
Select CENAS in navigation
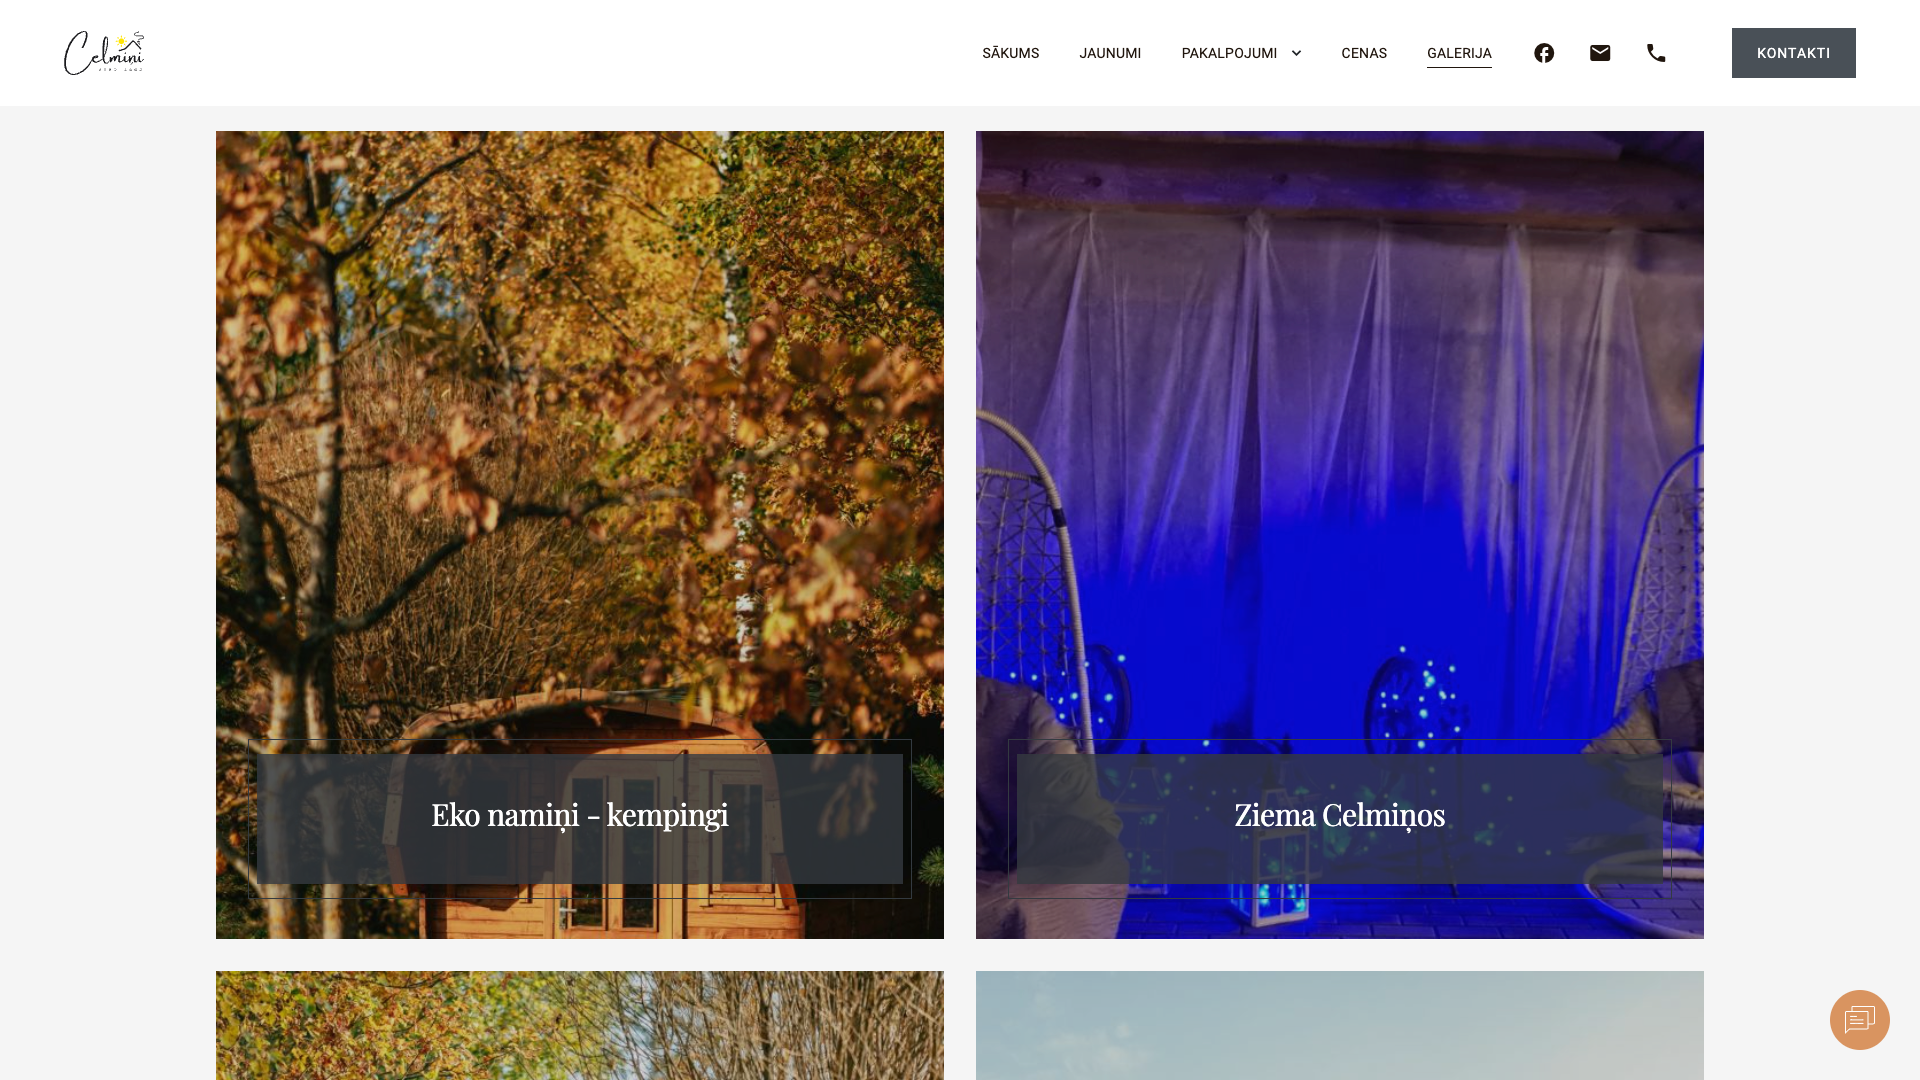tap(1364, 53)
